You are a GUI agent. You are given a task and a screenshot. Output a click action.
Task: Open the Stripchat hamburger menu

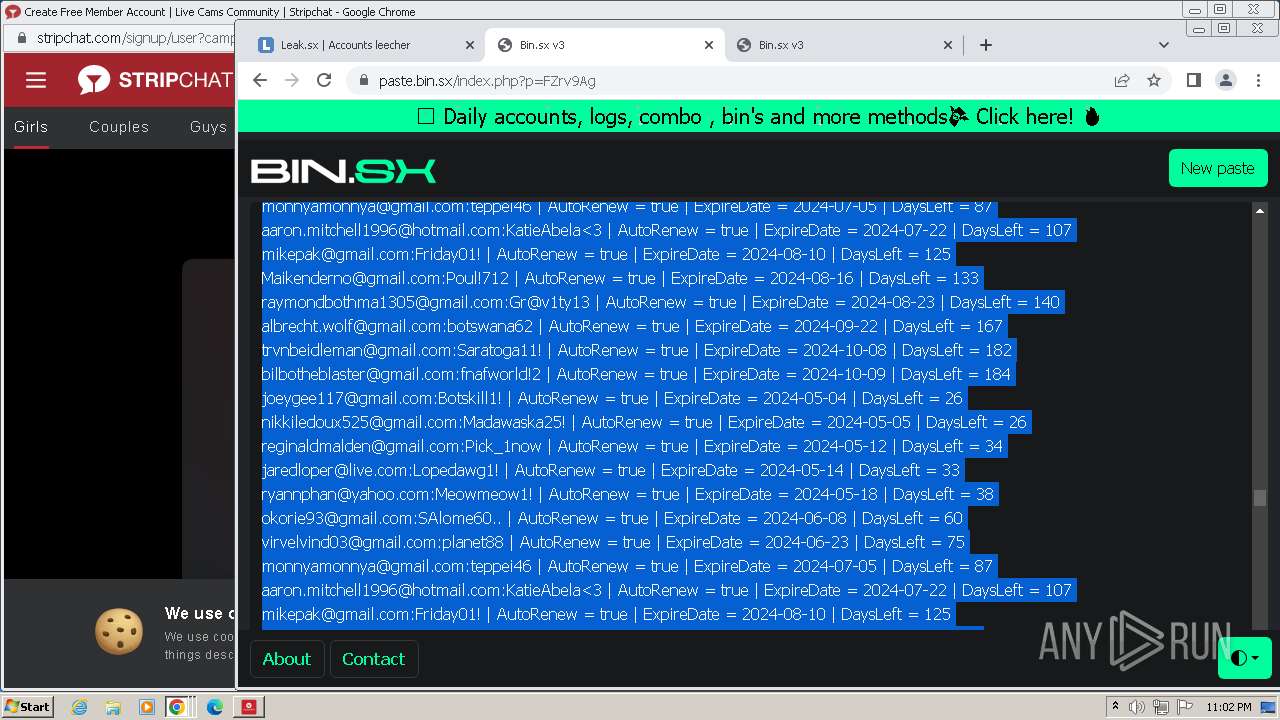pos(36,80)
